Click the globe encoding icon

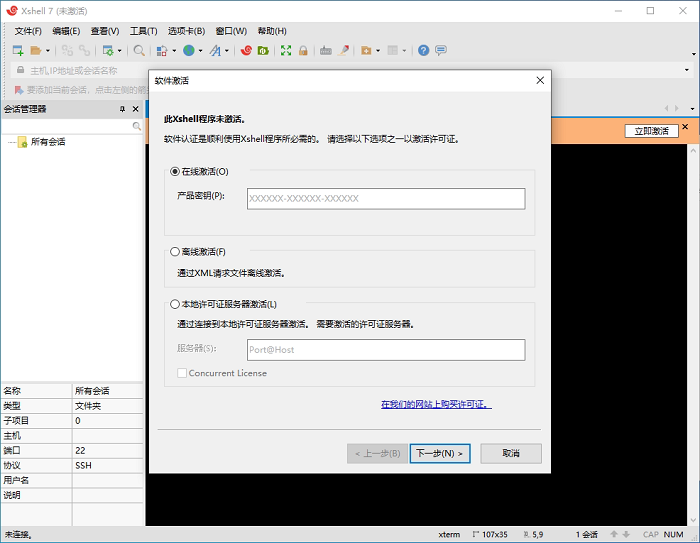coord(189,50)
